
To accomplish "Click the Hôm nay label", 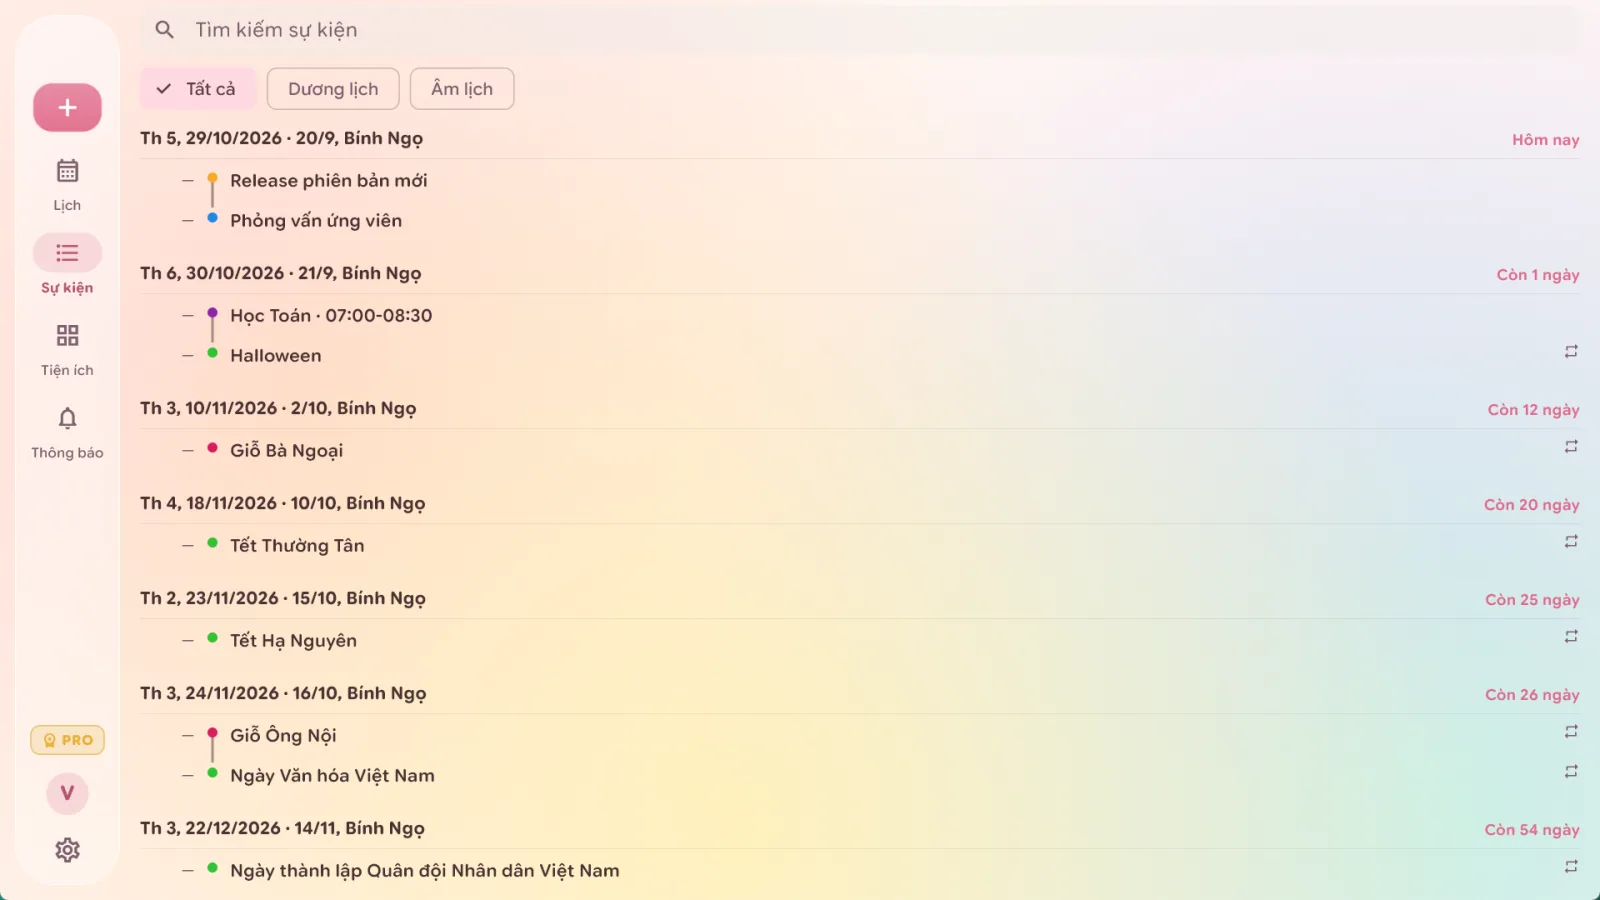I will [x=1545, y=140].
